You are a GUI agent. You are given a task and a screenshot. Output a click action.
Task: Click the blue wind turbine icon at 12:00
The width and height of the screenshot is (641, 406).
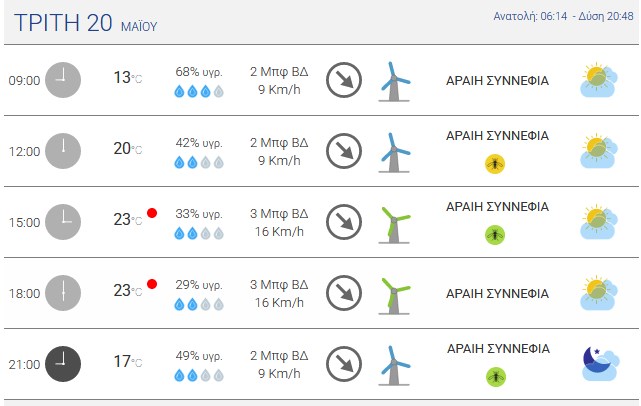(394, 152)
